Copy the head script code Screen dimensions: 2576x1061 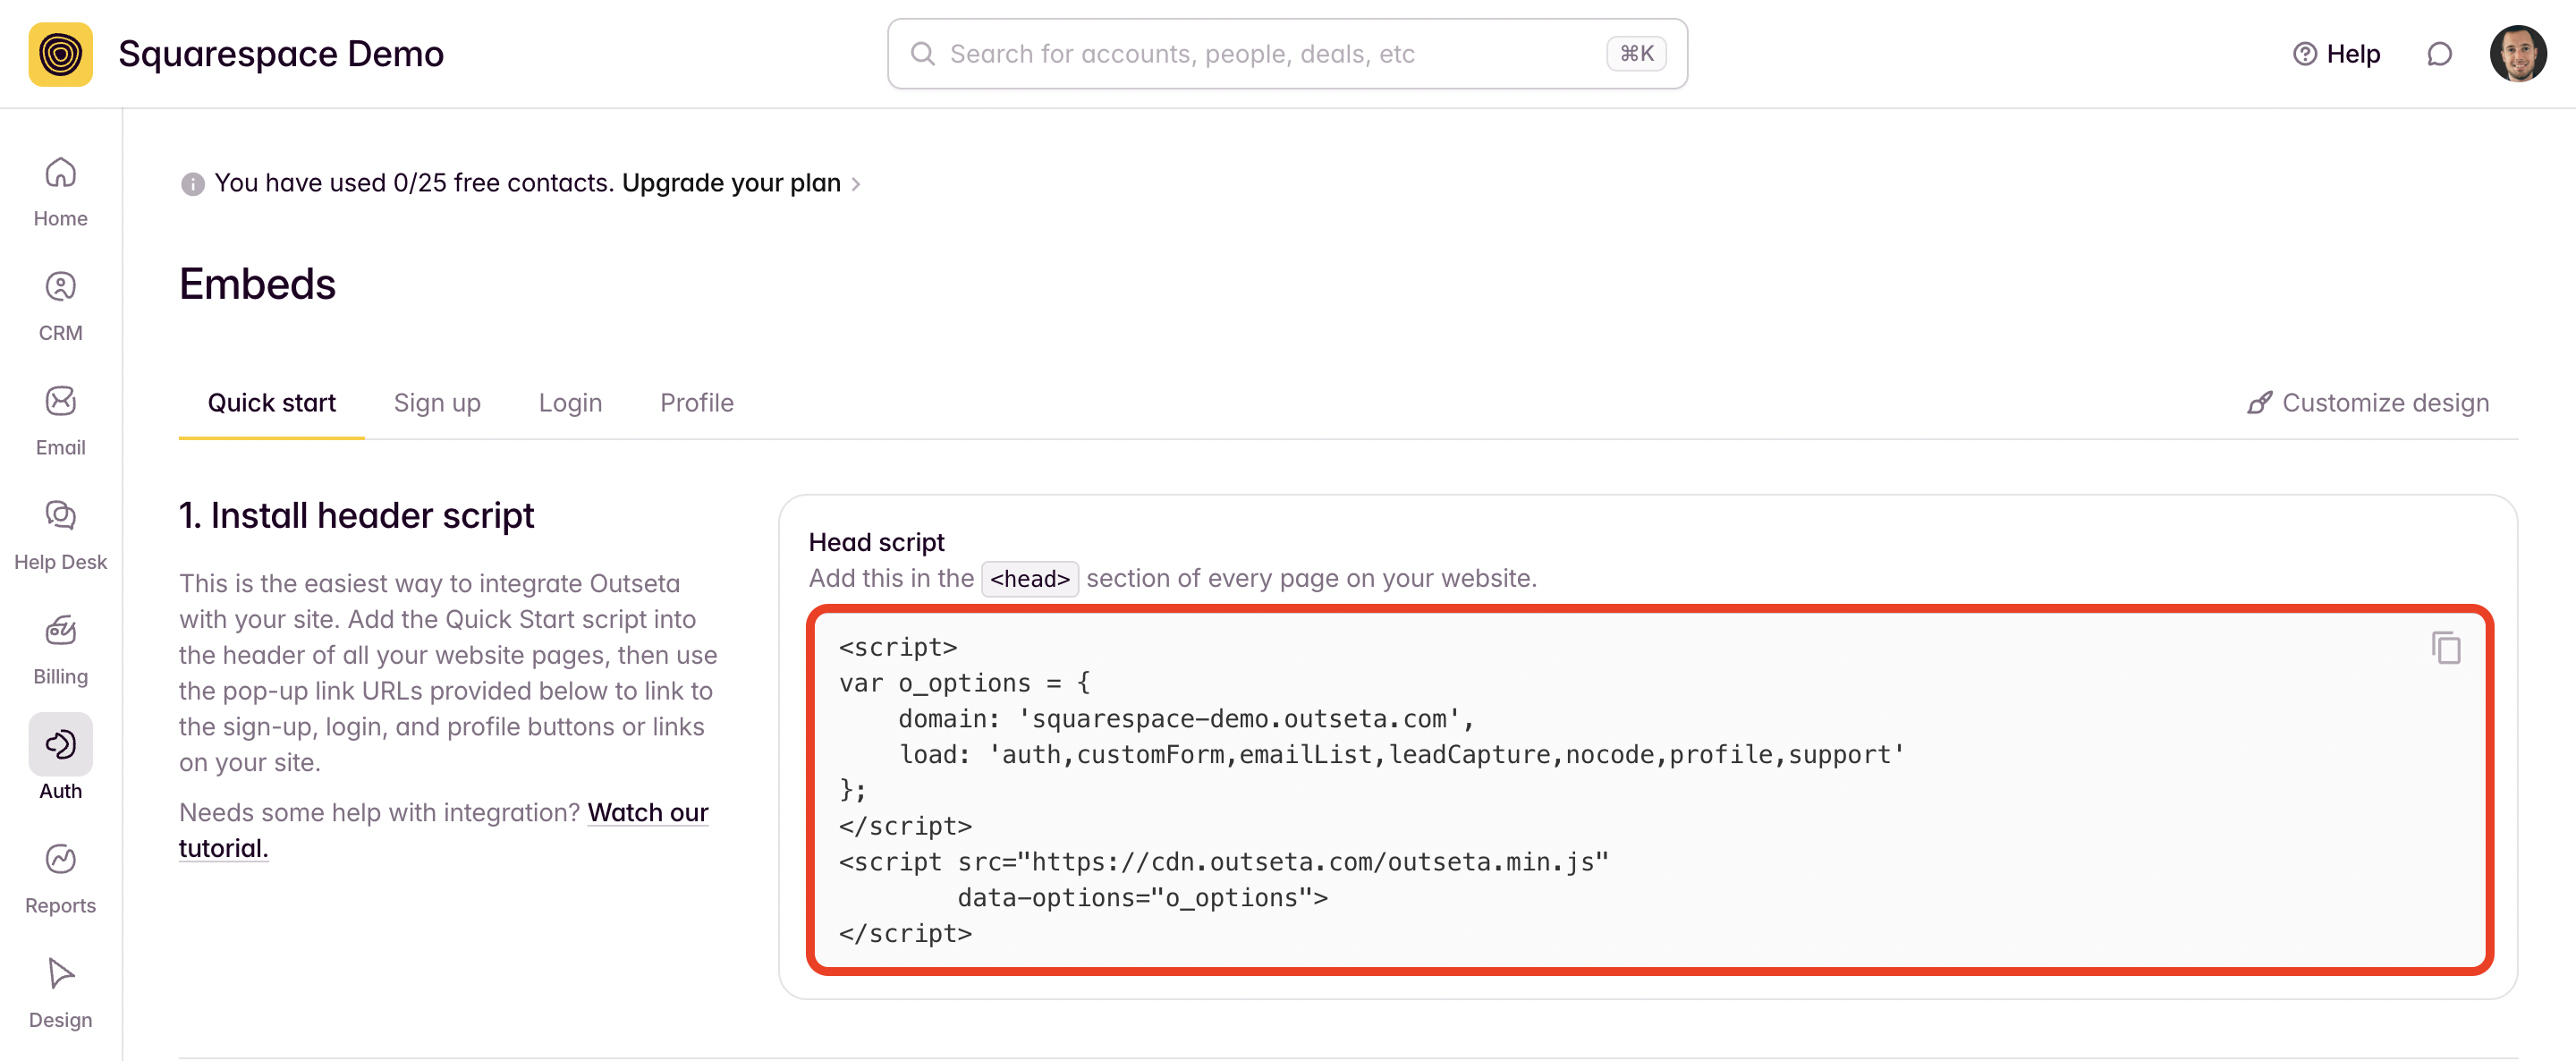tap(2445, 649)
